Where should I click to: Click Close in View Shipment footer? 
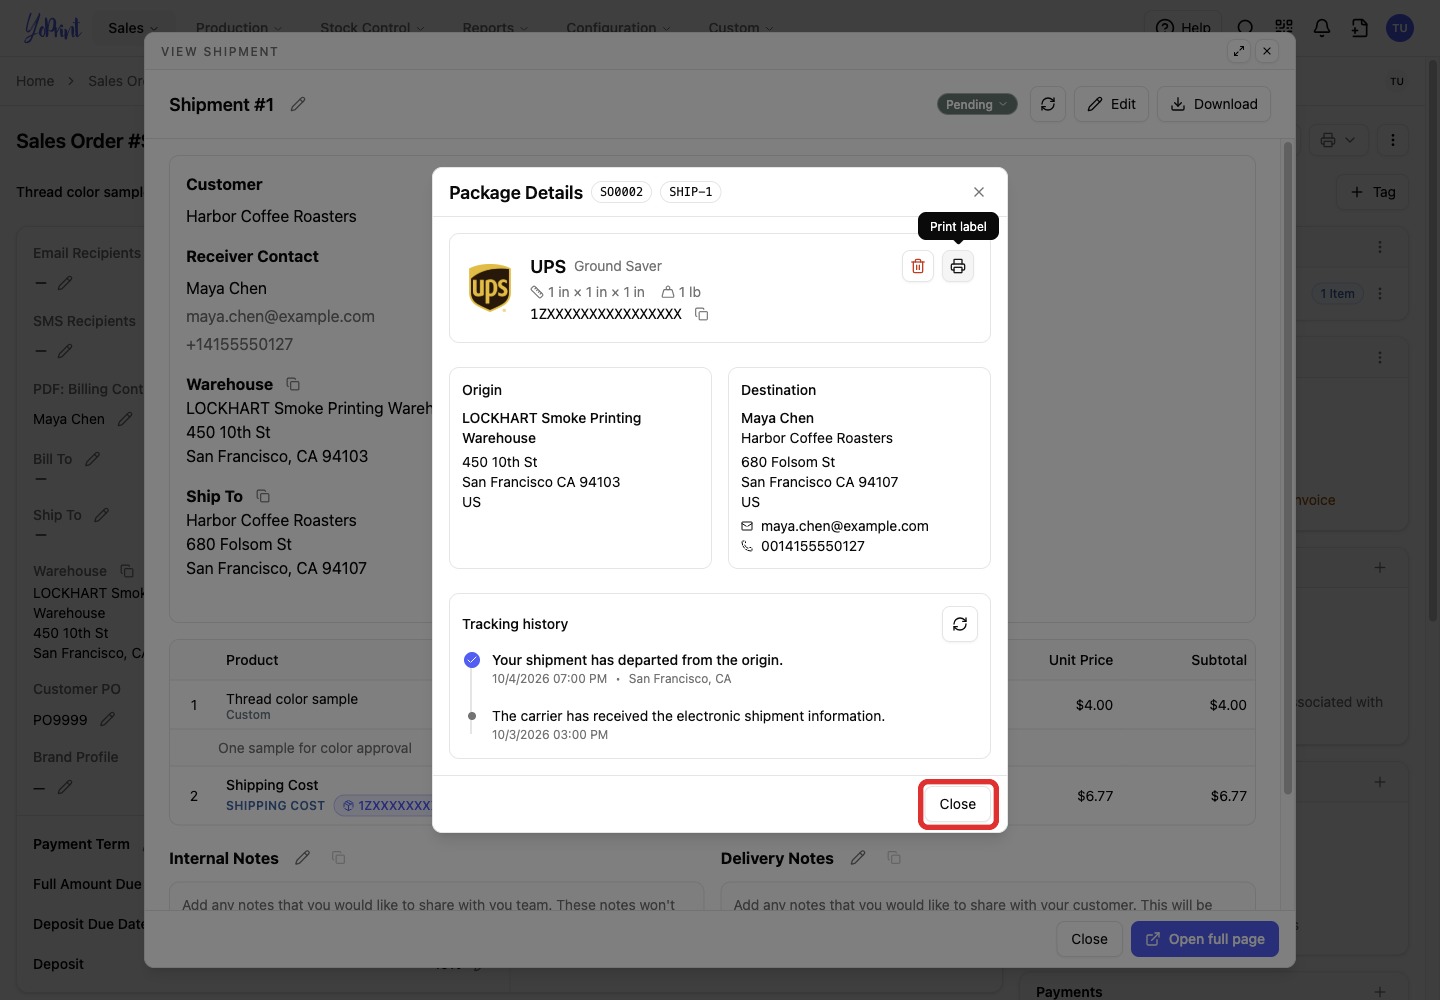(x=1089, y=939)
